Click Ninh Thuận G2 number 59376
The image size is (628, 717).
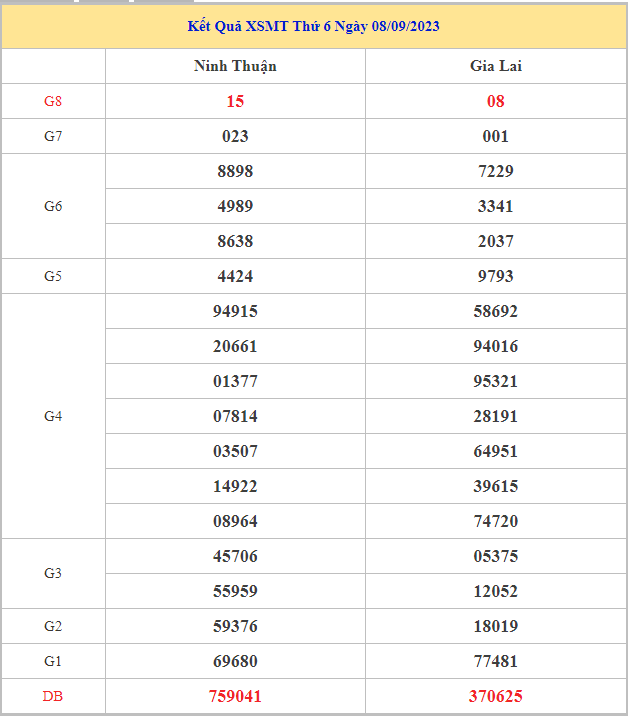coord(235,626)
